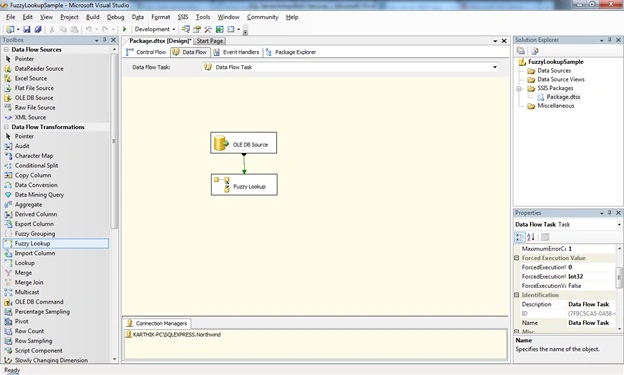Open the Debug menu

coord(115,17)
